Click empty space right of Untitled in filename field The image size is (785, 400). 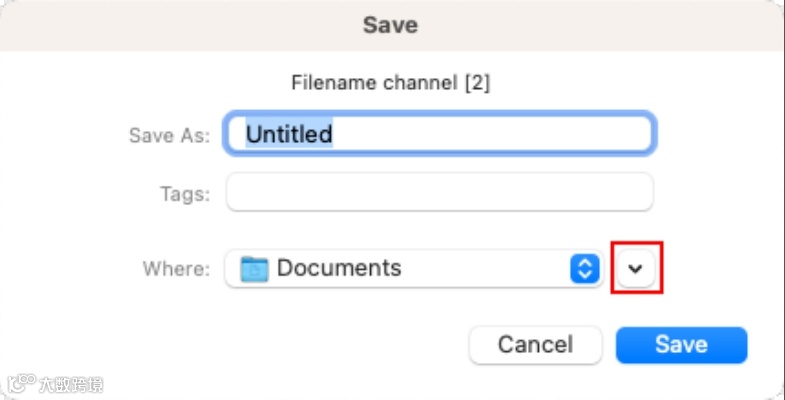point(500,134)
